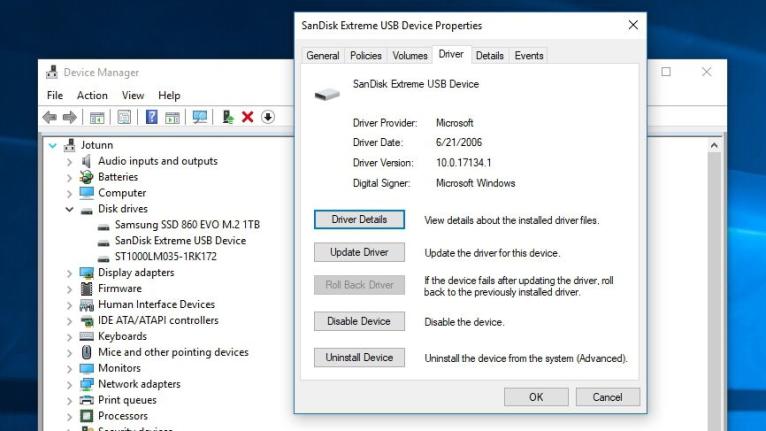766x431 pixels.
Task: Click the action pane toolbar icon next to Help
Action: tap(172, 117)
